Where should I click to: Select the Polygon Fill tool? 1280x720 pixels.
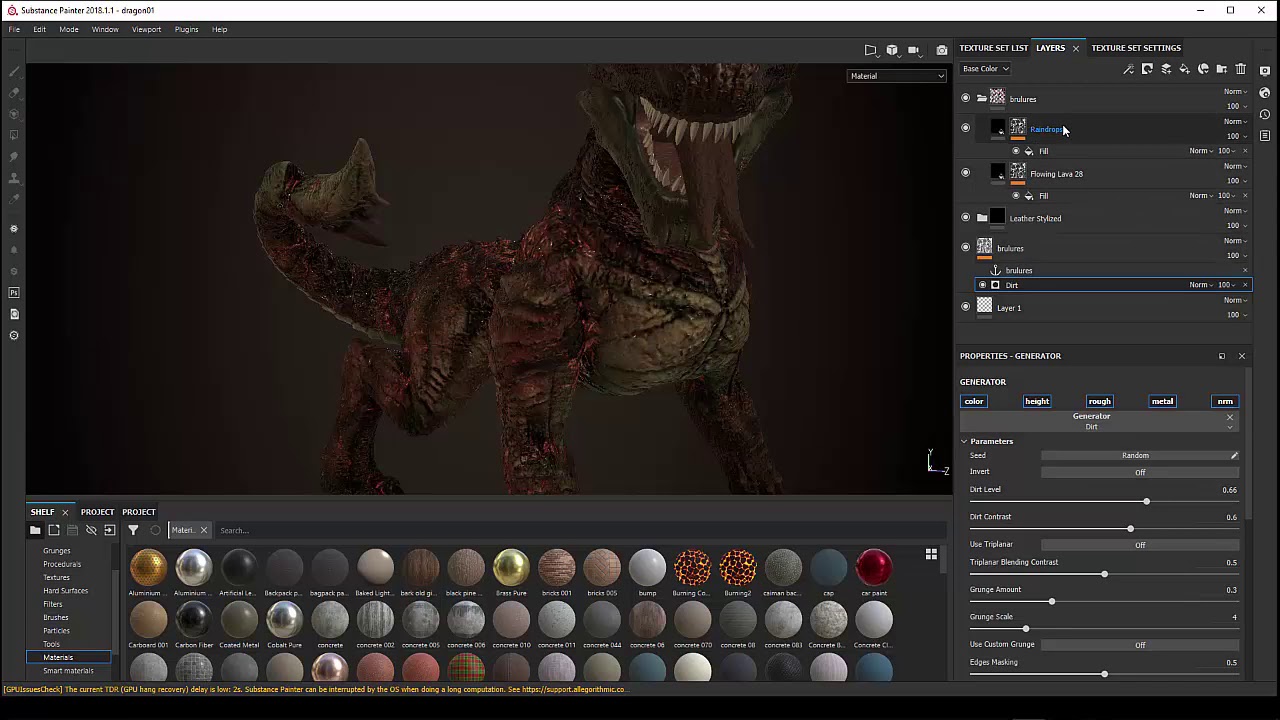(x=14, y=135)
